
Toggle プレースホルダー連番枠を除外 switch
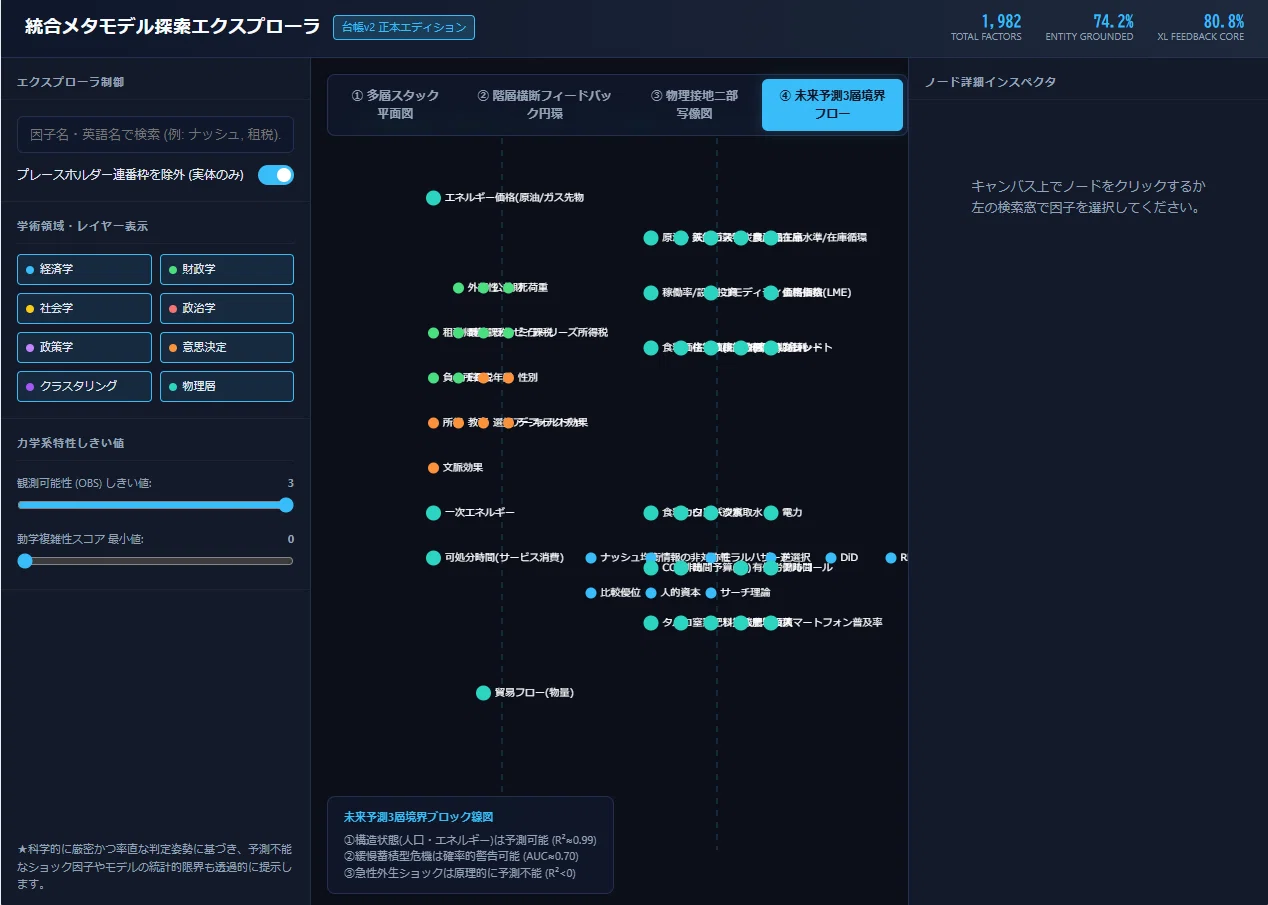pyautogui.click(x=276, y=175)
